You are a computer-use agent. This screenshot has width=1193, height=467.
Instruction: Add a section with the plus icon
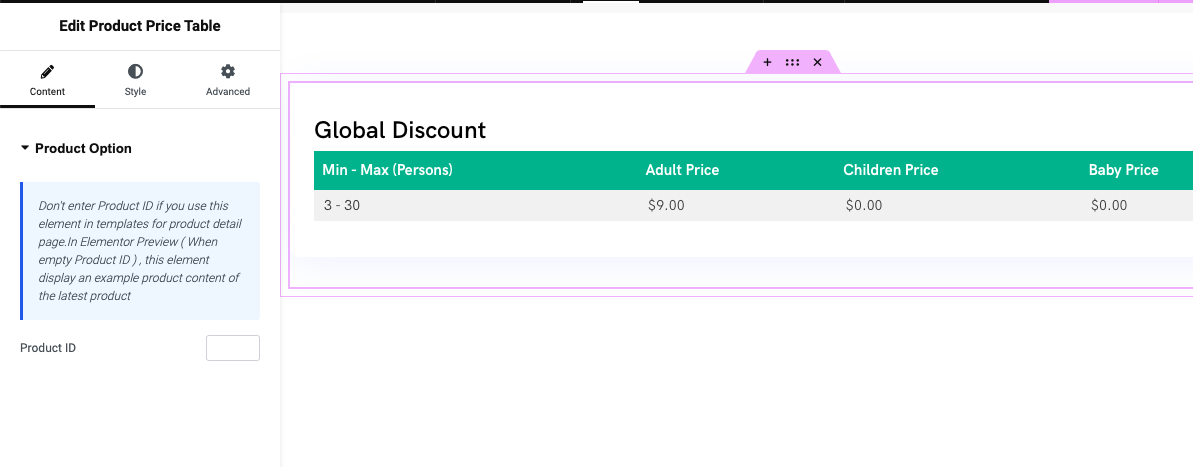[x=767, y=62]
